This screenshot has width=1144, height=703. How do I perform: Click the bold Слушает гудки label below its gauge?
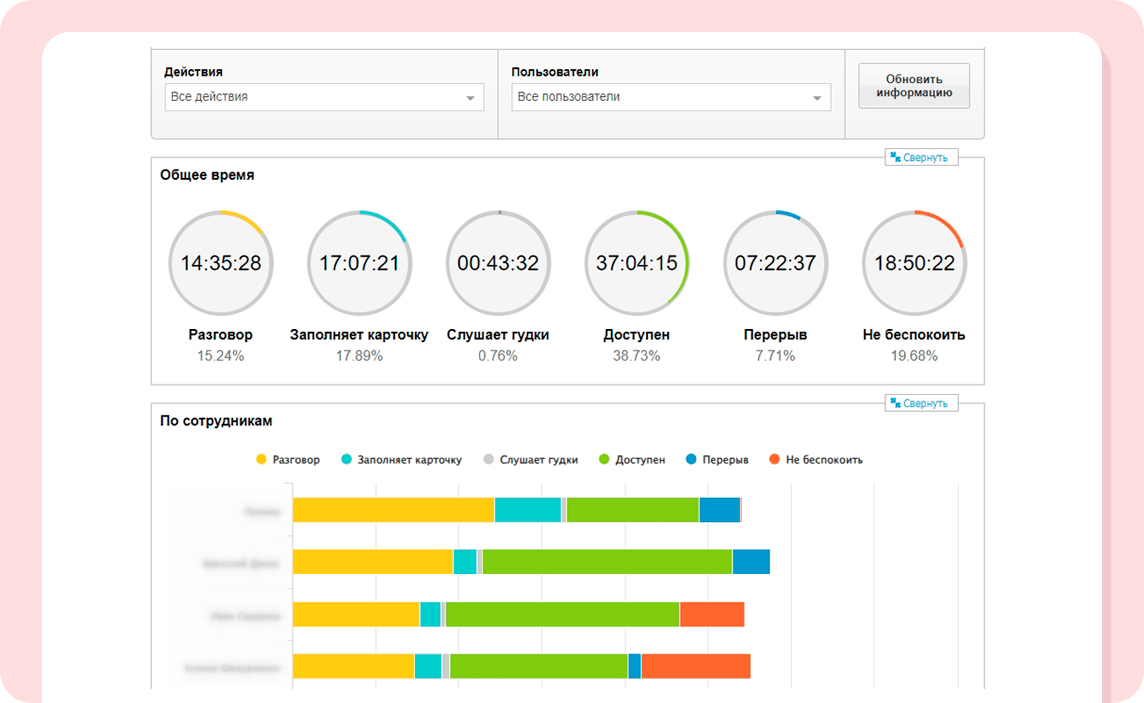498,335
